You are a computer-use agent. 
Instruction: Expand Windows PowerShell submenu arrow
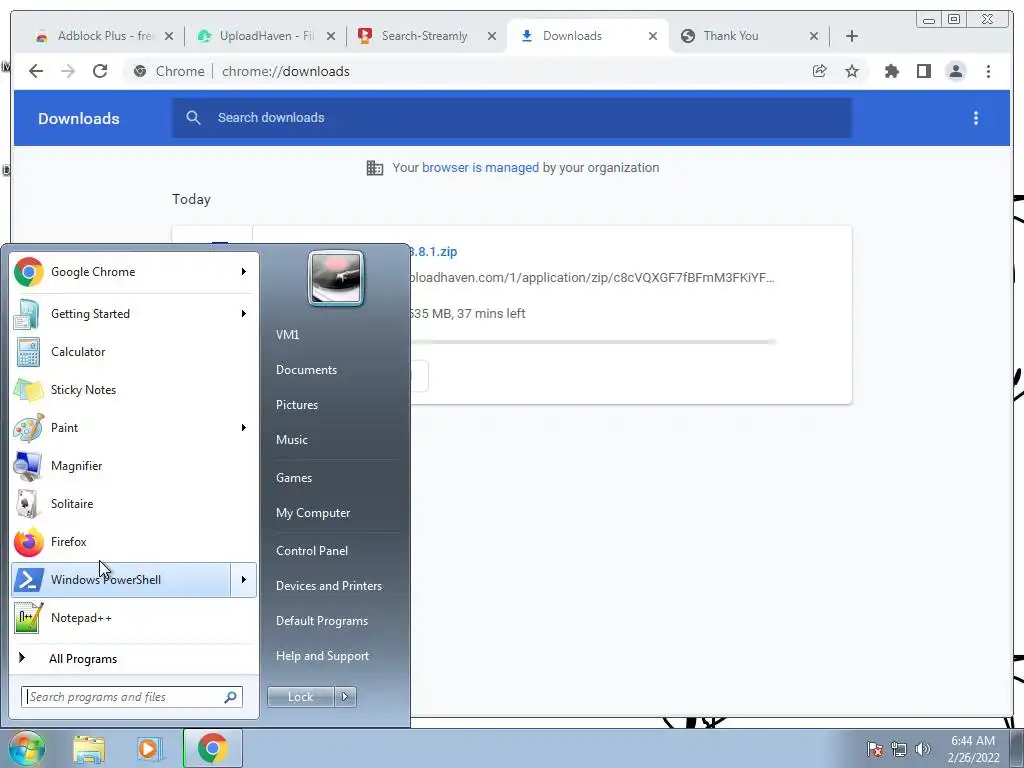(244, 579)
